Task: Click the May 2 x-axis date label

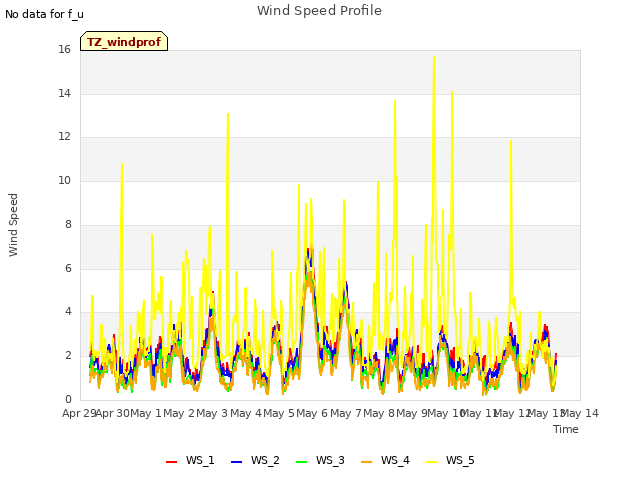Action: (x=179, y=413)
